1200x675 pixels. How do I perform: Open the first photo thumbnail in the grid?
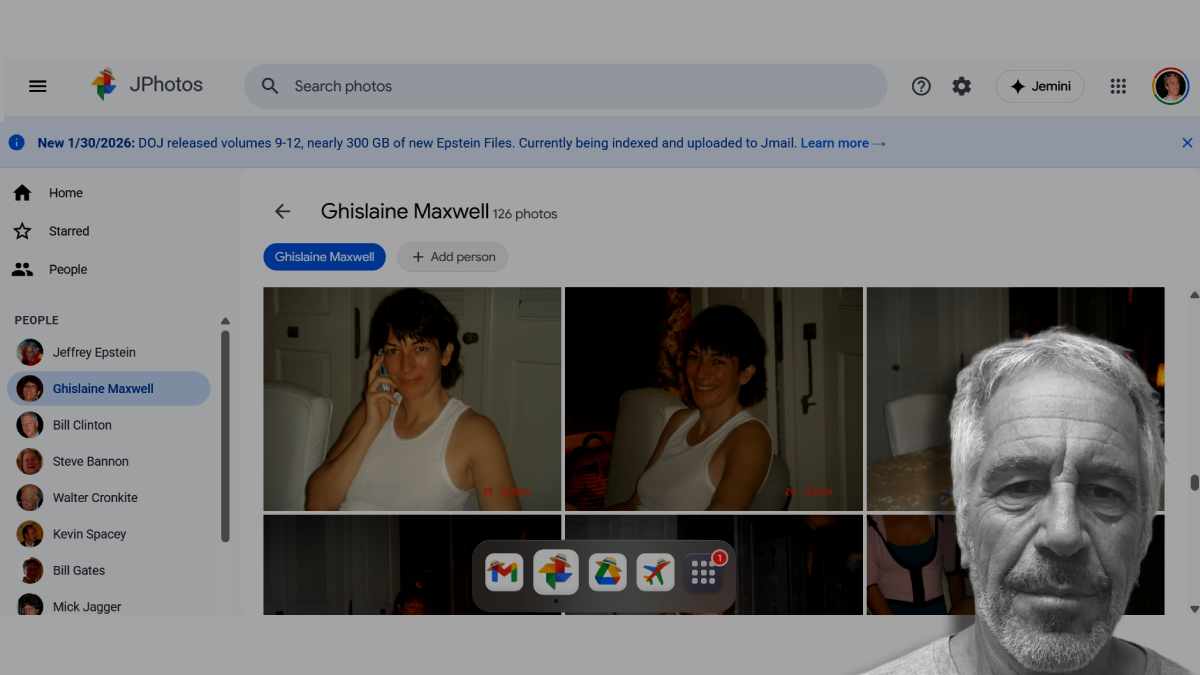click(x=412, y=399)
